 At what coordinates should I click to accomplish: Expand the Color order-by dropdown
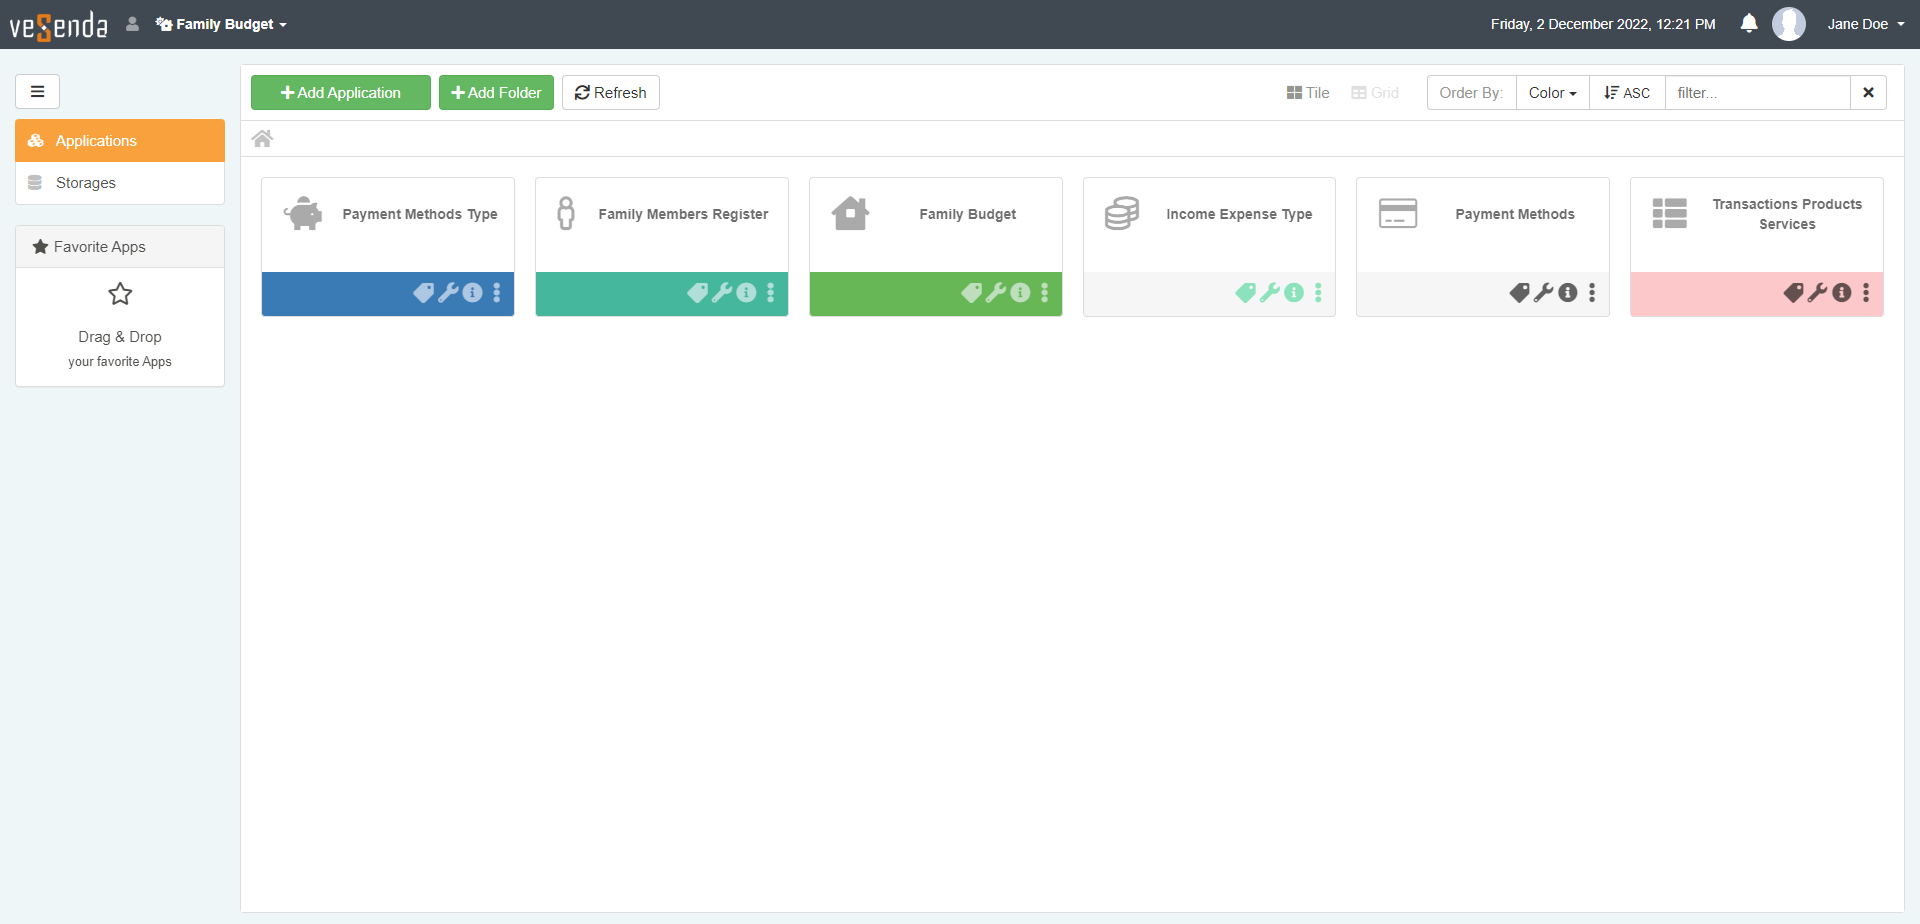pos(1552,93)
